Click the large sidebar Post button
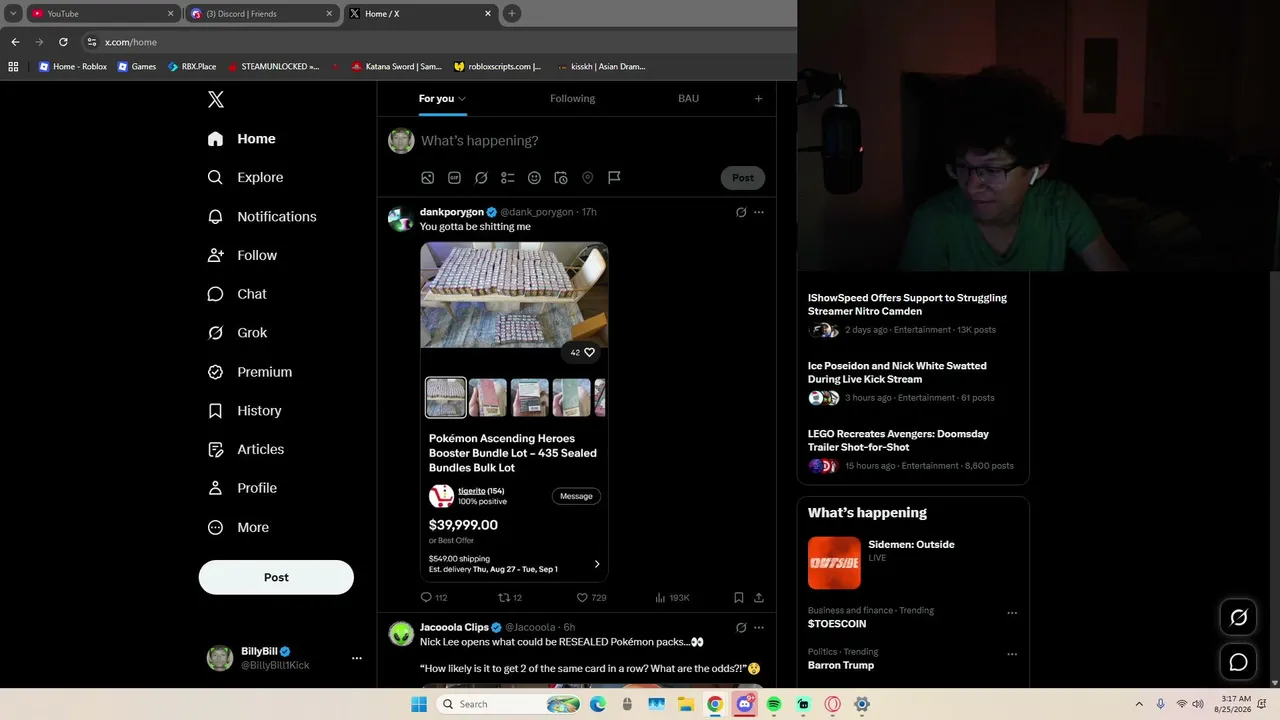The height and width of the screenshot is (720, 1280). (276, 577)
